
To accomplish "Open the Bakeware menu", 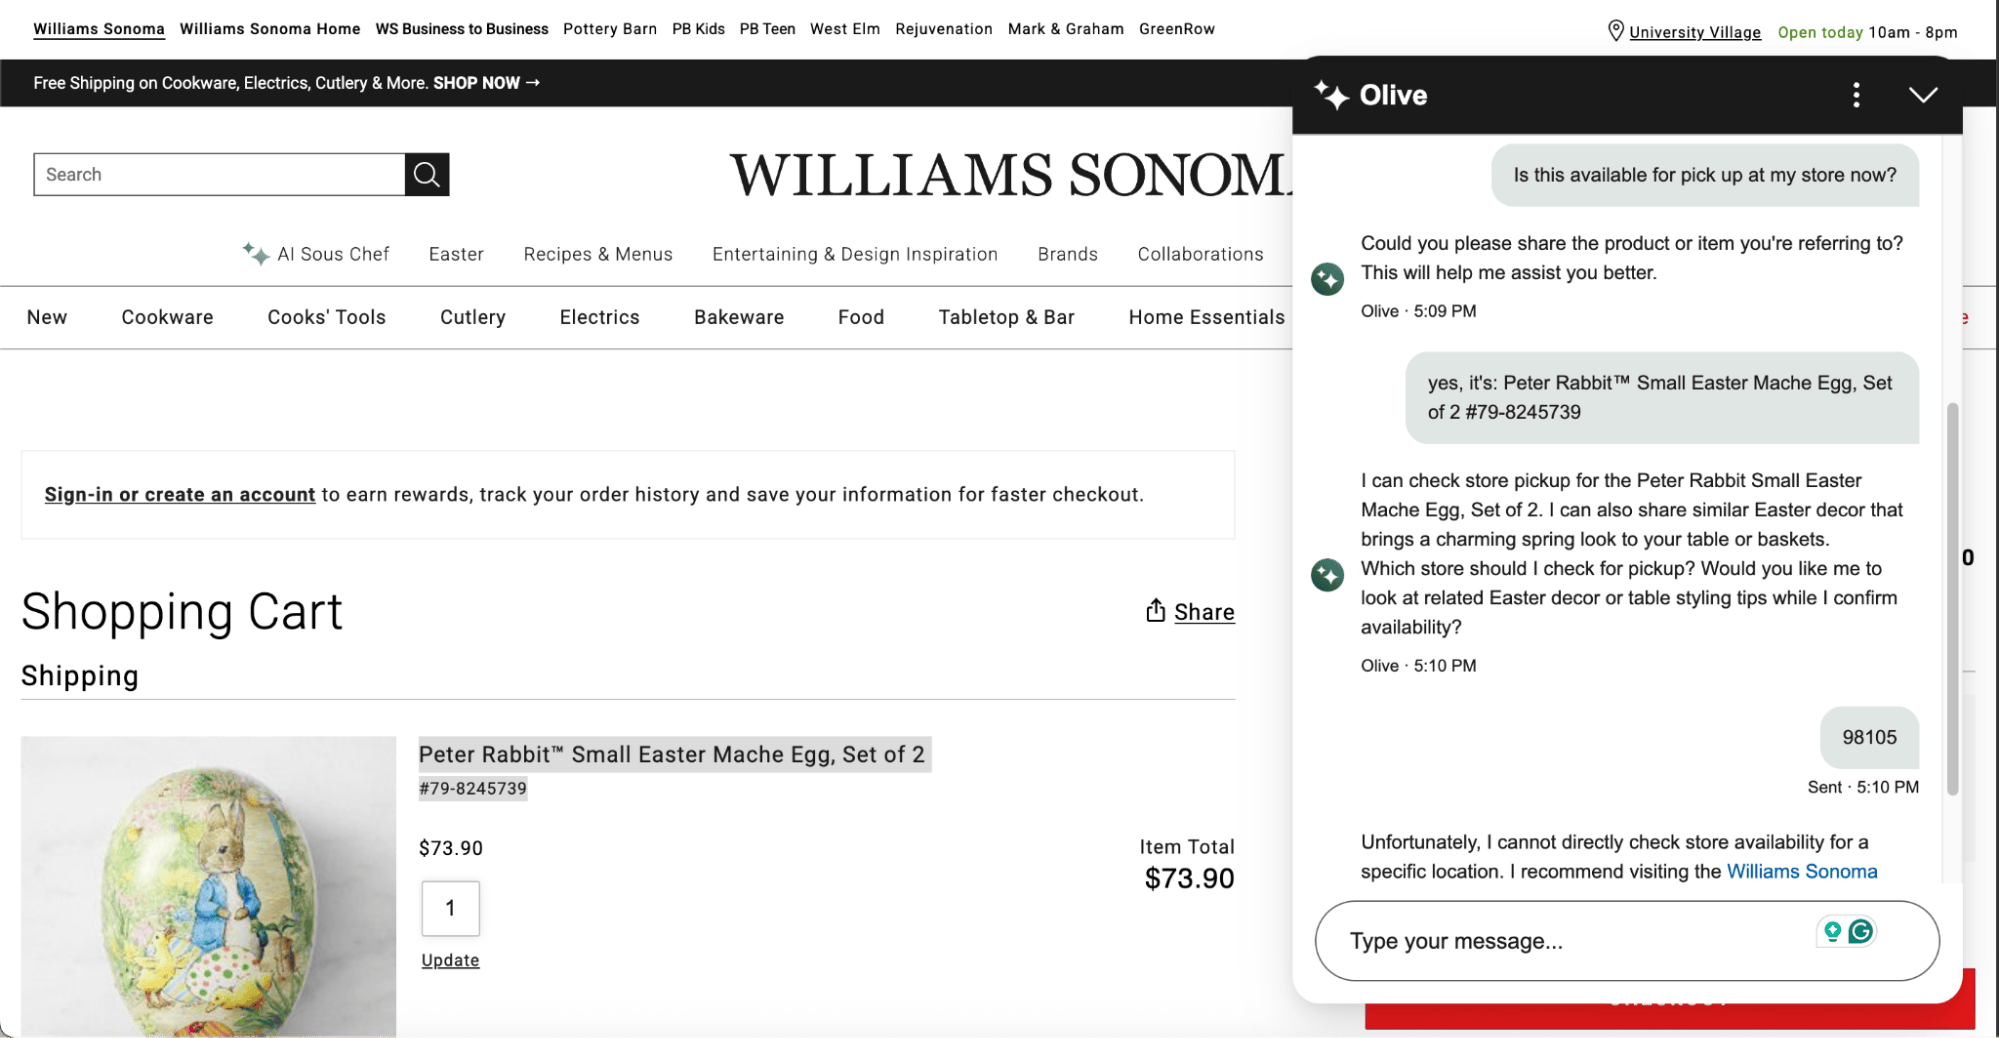I will pyautogui.click(x=739, y=317).
